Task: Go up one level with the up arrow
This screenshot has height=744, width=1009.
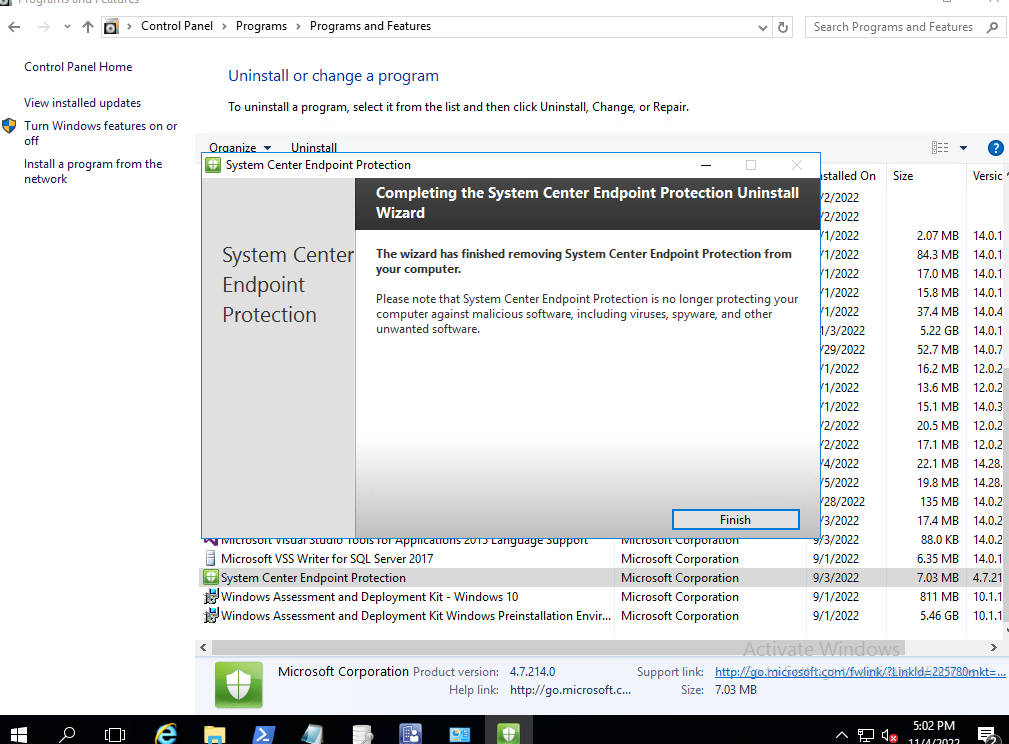Action: point(88,26)
